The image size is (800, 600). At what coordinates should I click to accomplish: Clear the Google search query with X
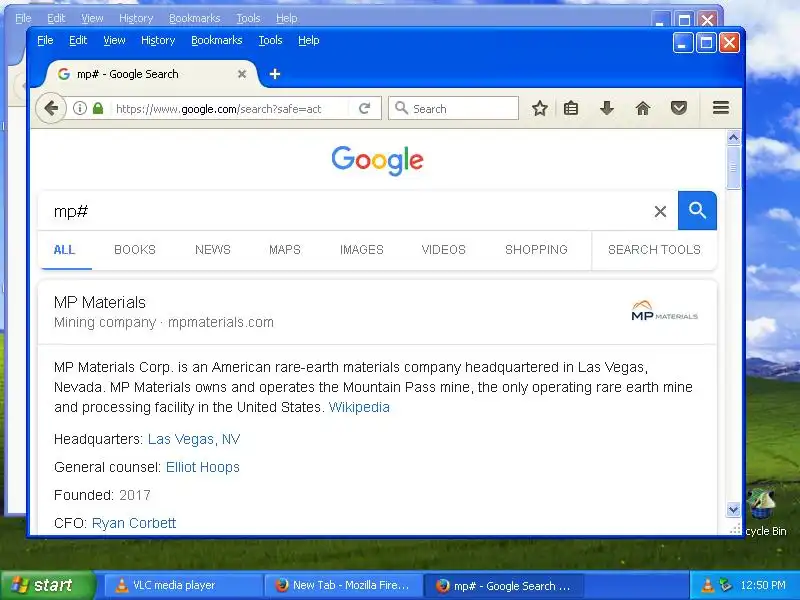pos(660,211)
